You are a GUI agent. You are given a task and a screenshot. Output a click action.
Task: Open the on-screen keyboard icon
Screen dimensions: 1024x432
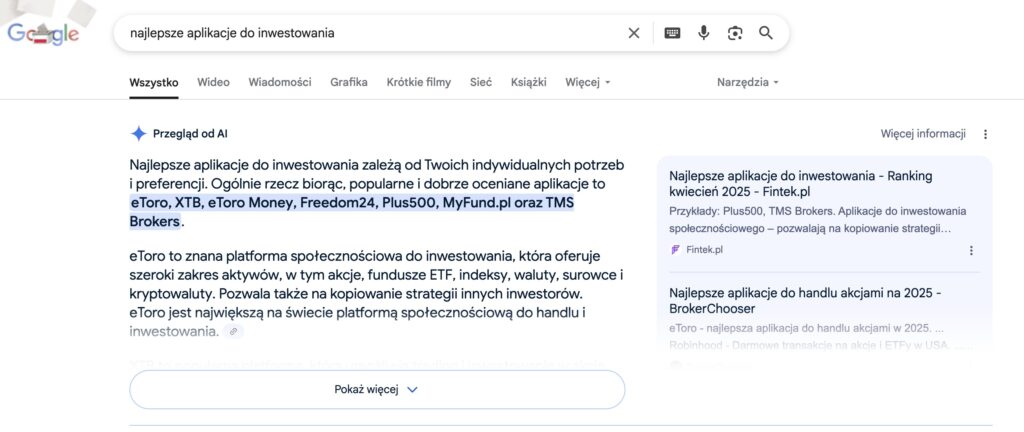point(672,33)
